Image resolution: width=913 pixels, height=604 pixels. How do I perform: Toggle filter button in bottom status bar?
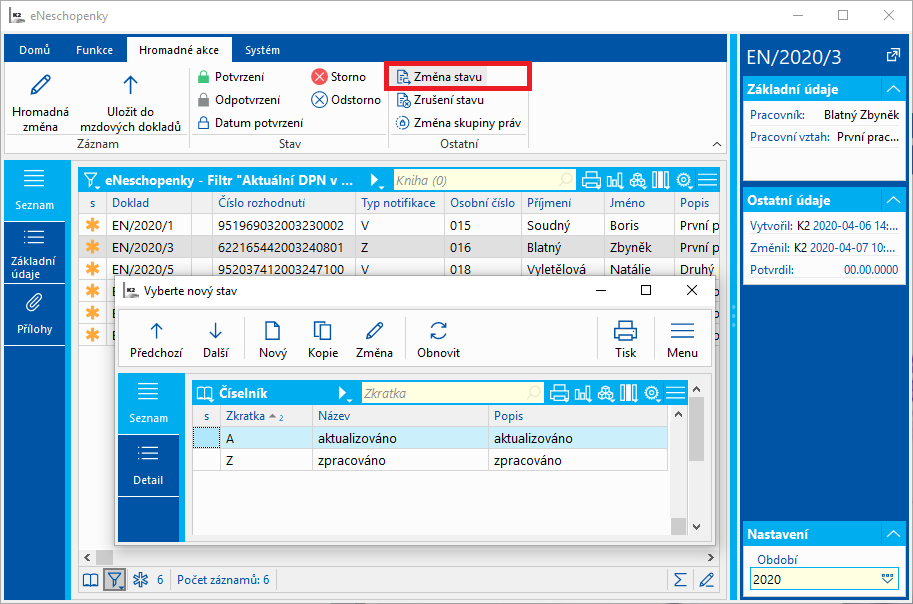pos(114,580)
